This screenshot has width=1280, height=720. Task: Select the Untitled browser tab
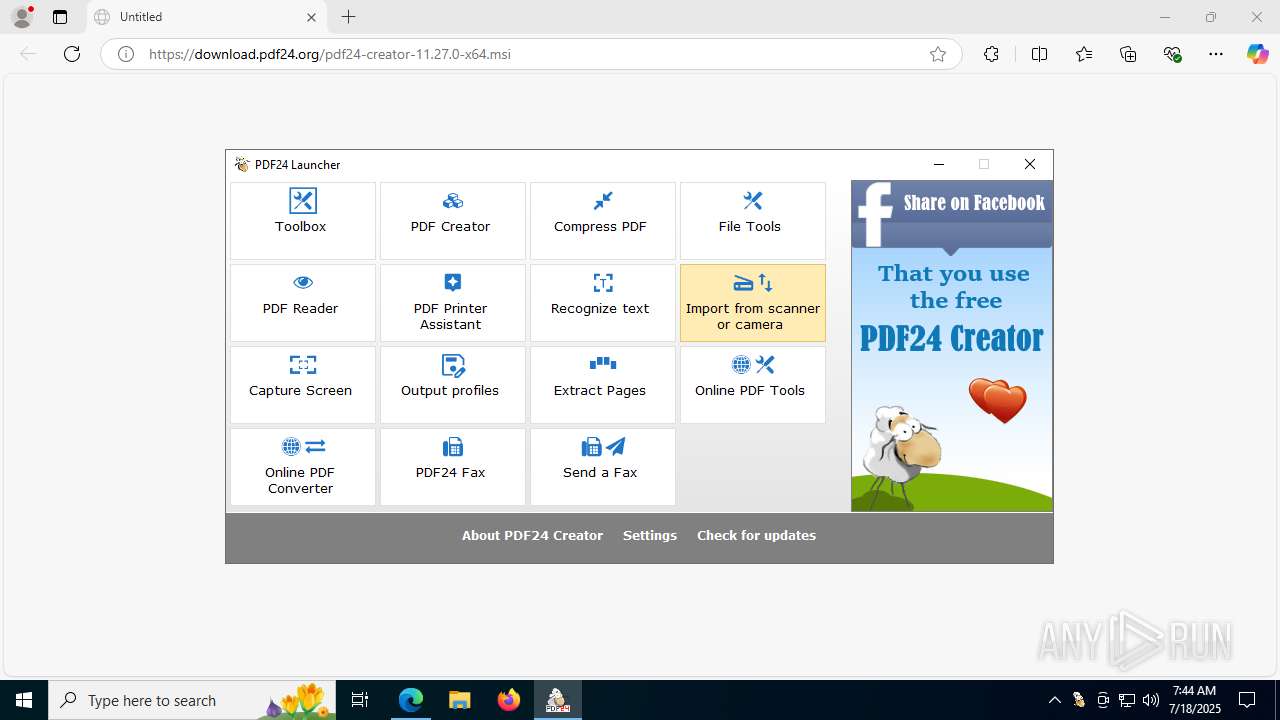click(x=206, y=17)
